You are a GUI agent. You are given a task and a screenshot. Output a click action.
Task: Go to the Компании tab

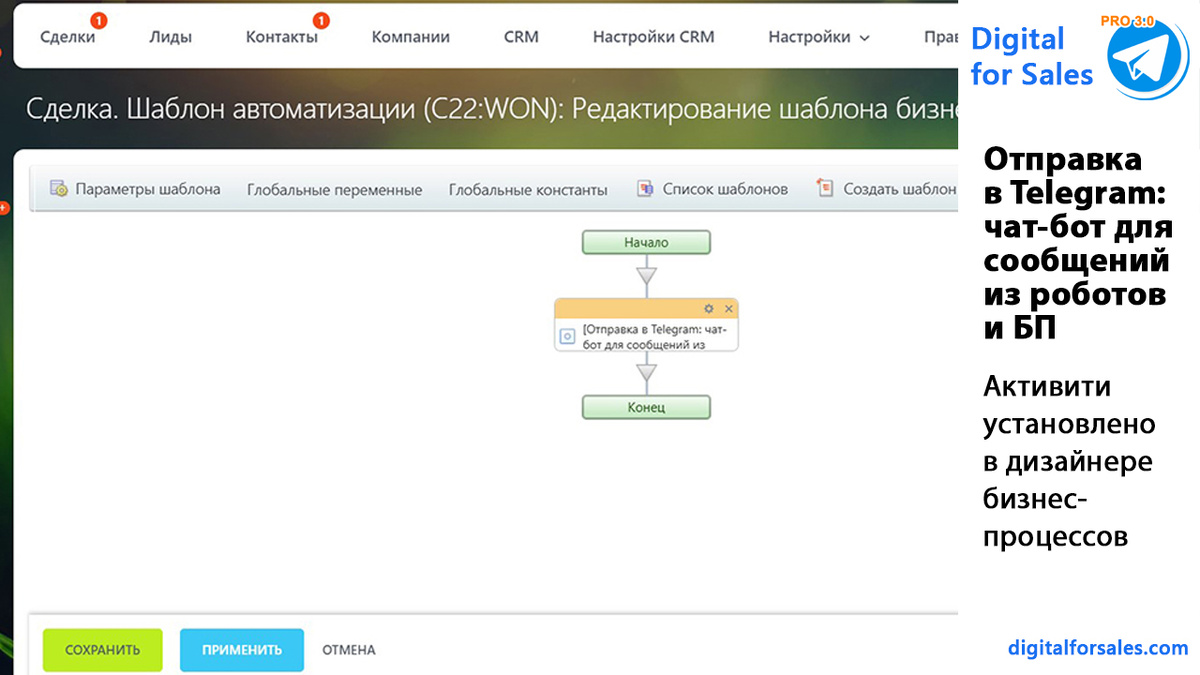(x=411, y=37)
